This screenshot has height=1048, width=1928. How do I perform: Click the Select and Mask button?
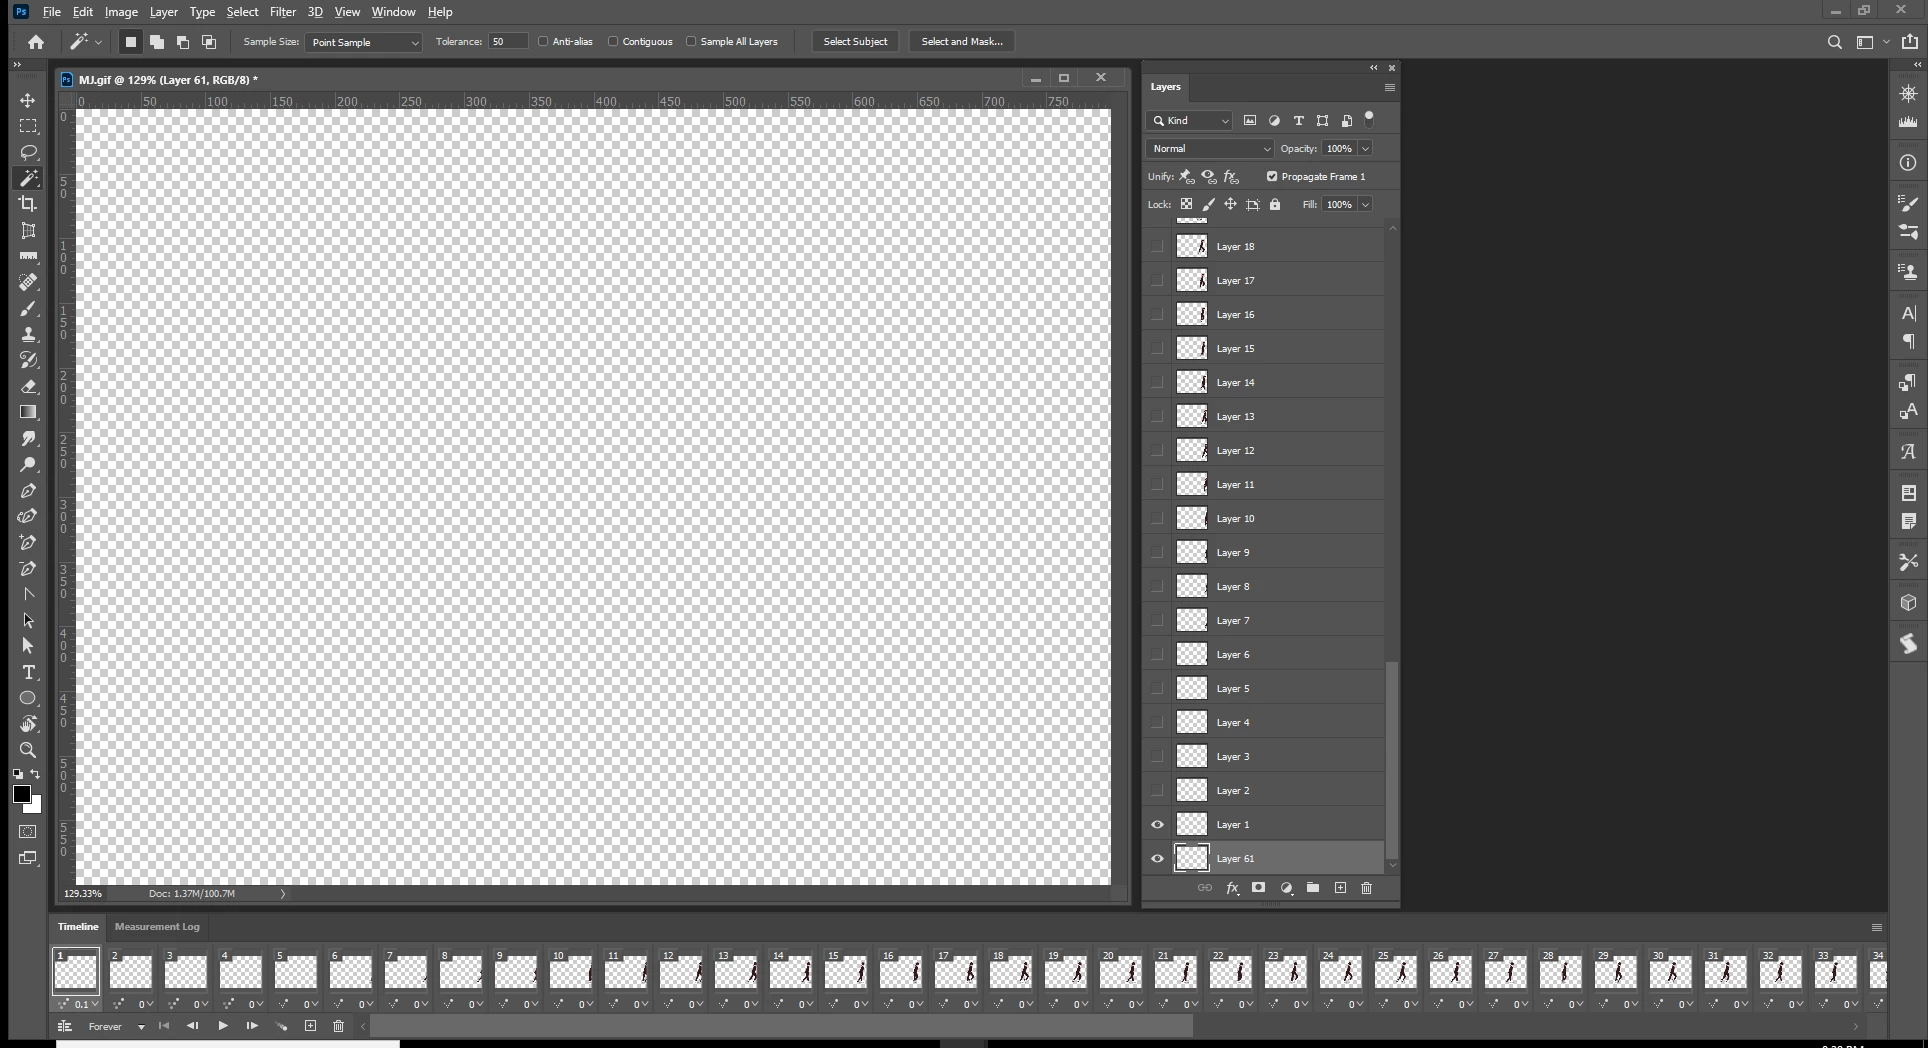click(x=961, y=42)
